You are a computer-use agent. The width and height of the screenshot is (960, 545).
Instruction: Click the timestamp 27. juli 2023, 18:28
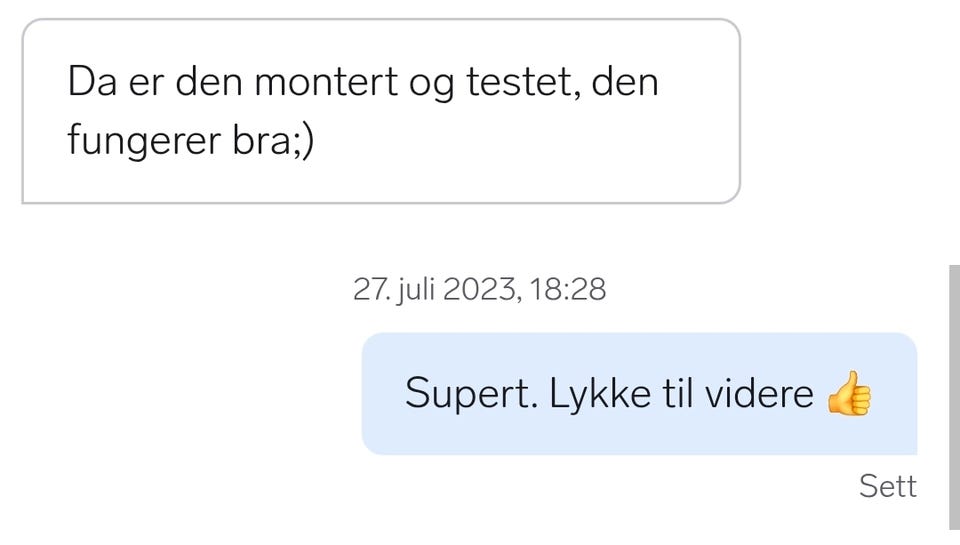tap(479, 290)
